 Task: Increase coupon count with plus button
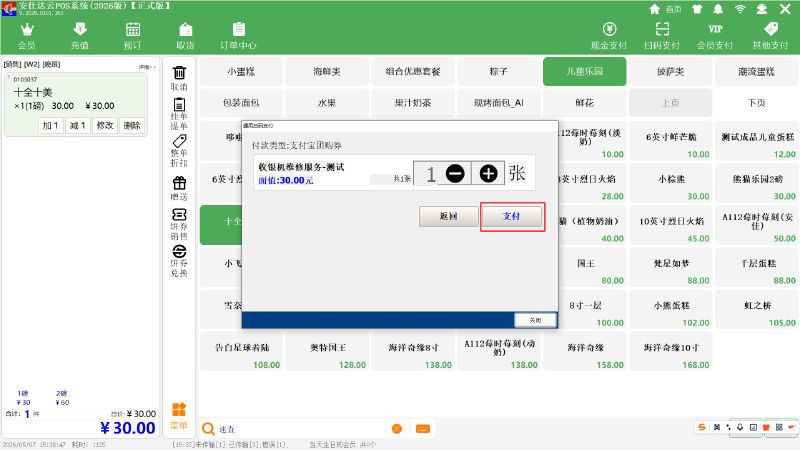[x=488, y=173]
